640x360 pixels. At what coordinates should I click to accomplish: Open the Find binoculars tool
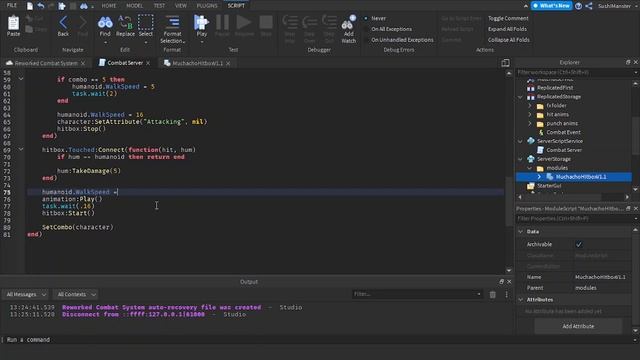point(105,23)
